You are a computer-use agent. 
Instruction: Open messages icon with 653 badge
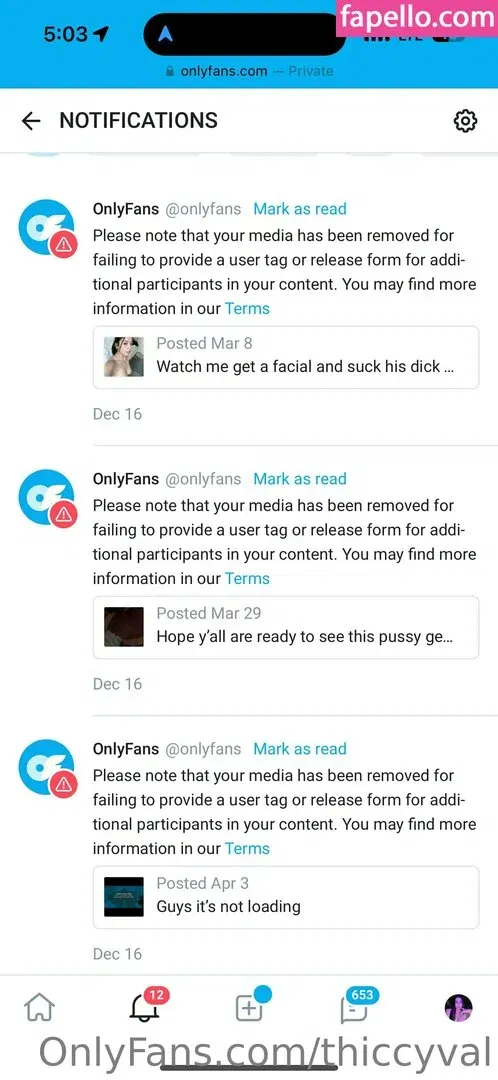[355, 1006]
